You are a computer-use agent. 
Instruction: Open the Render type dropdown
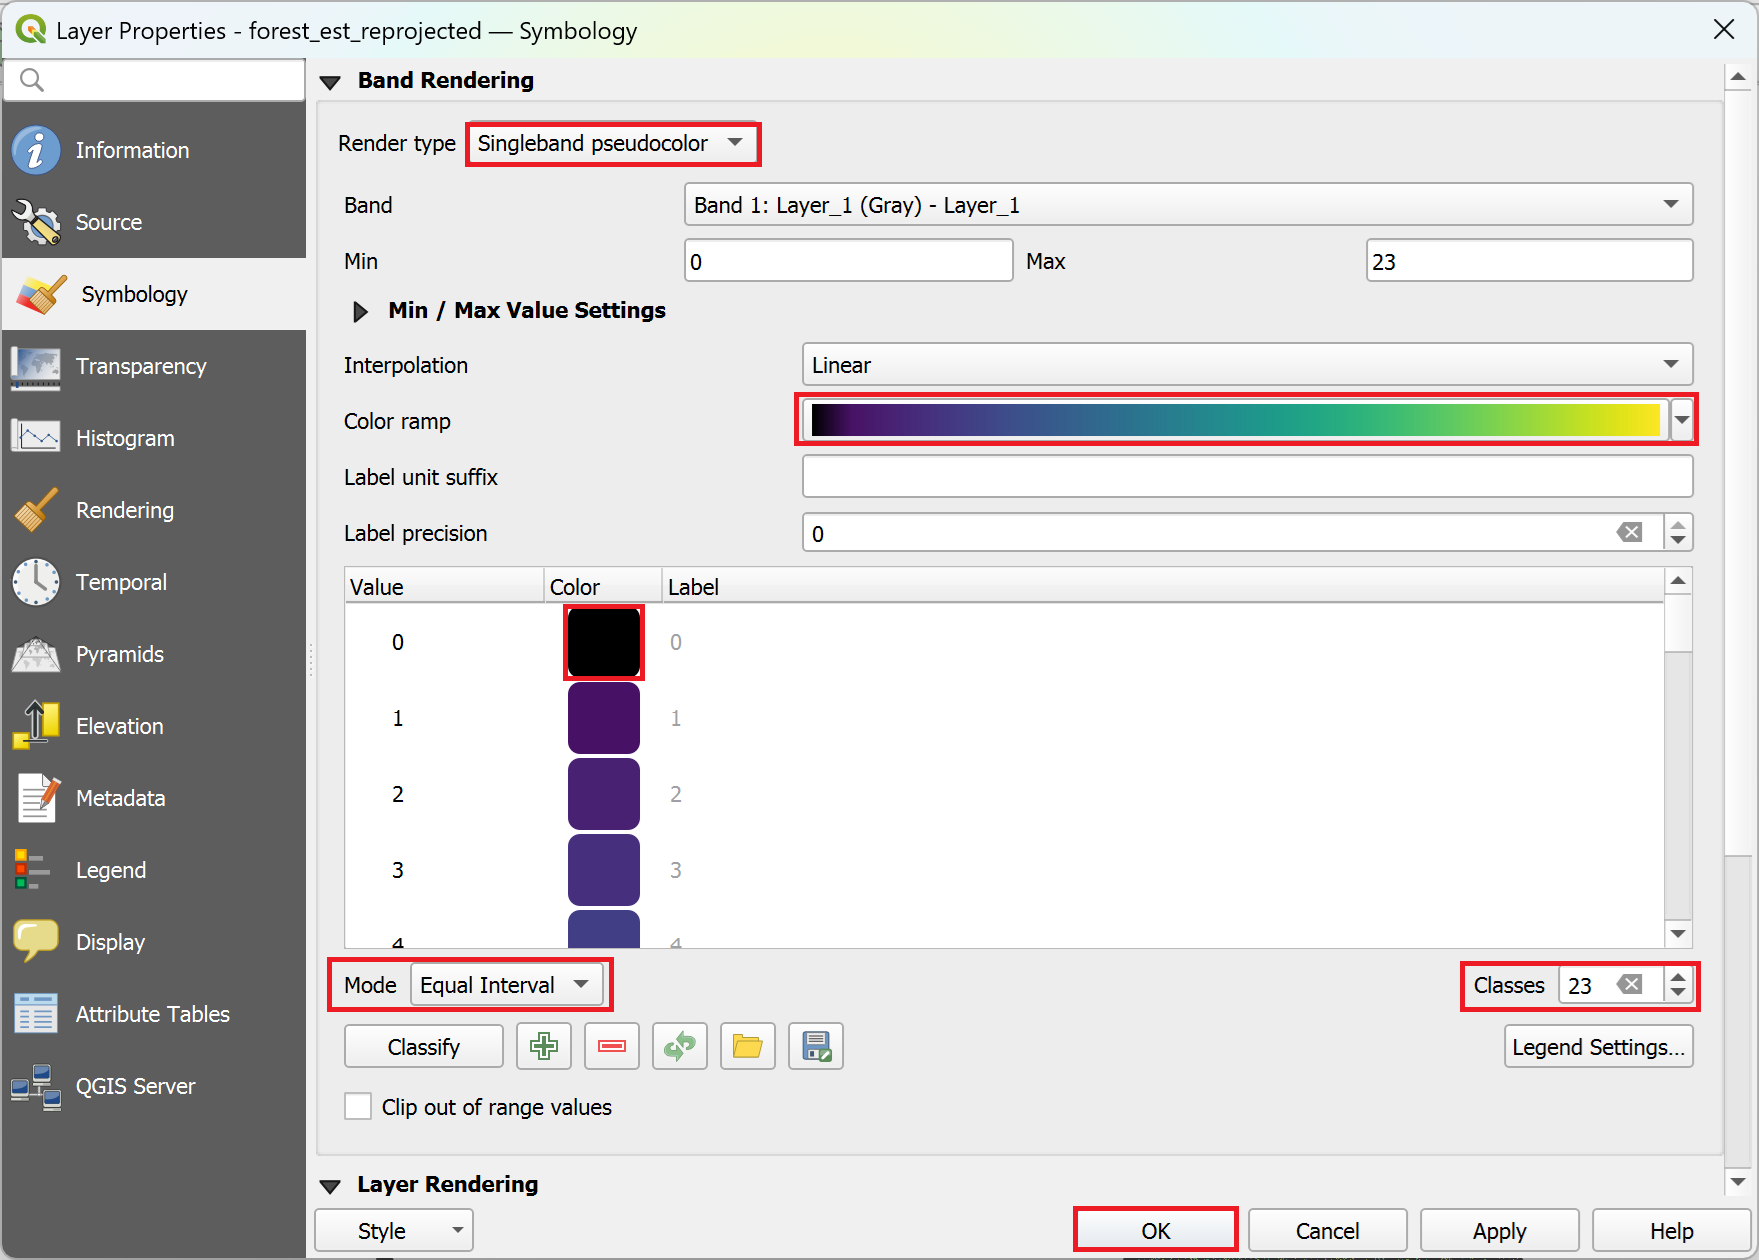pyautogui.click(x=612, y=144)
